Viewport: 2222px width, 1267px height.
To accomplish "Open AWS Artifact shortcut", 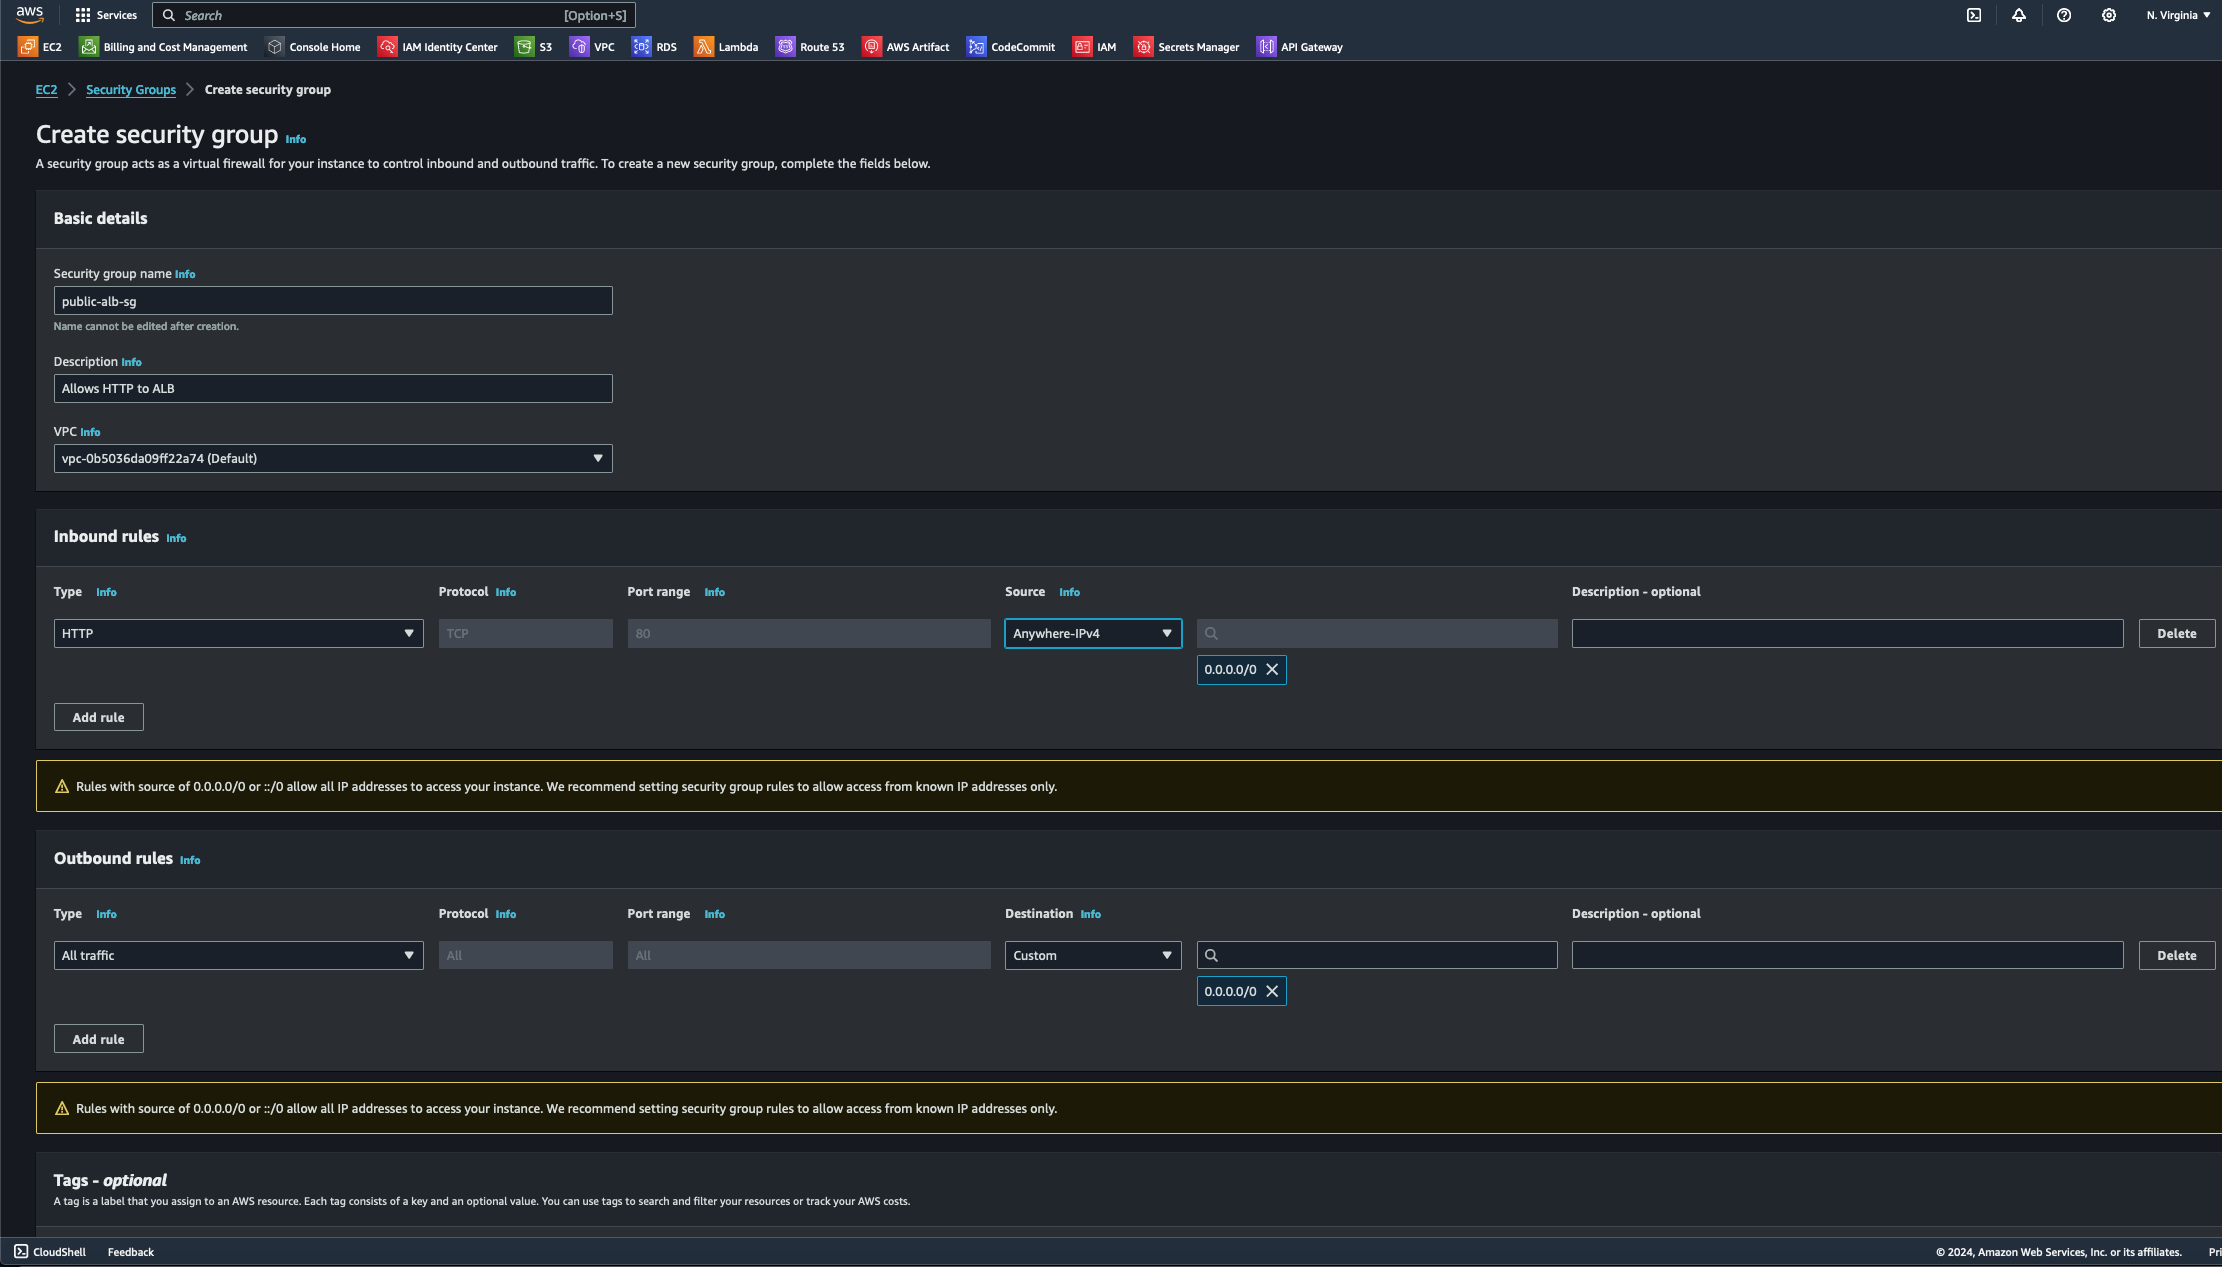I will [x=906, y=47].
